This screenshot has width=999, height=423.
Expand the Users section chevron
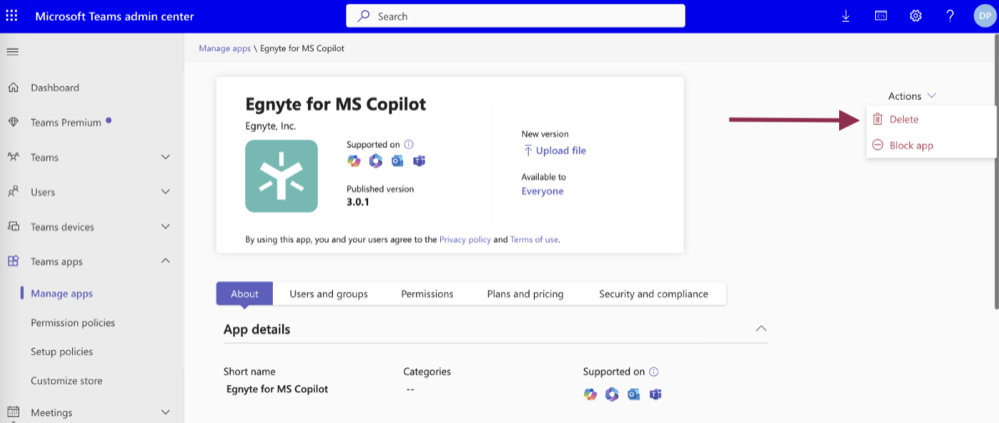[x=166, y=192]
